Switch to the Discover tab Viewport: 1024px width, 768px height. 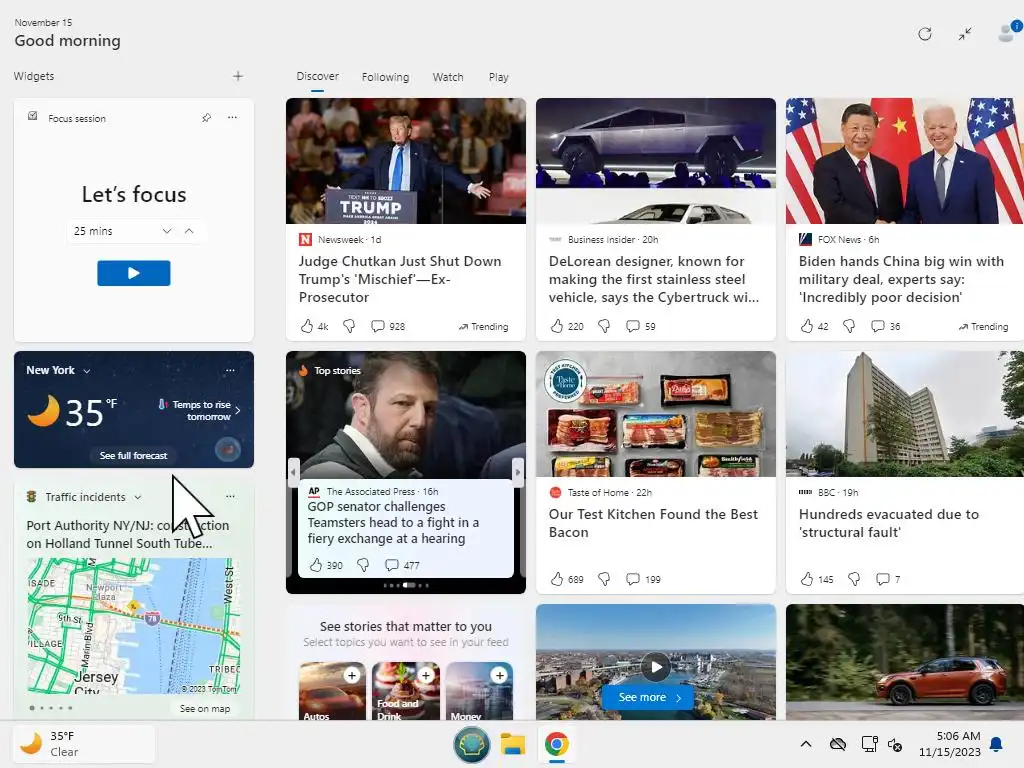coord(317,76)
